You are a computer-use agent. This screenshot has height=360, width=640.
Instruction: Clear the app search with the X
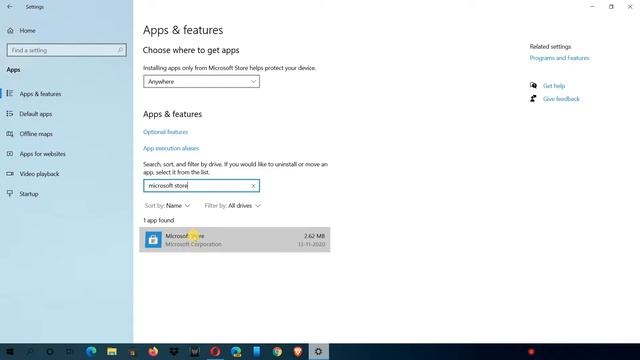pyautogui.click(x=253, y=186)
